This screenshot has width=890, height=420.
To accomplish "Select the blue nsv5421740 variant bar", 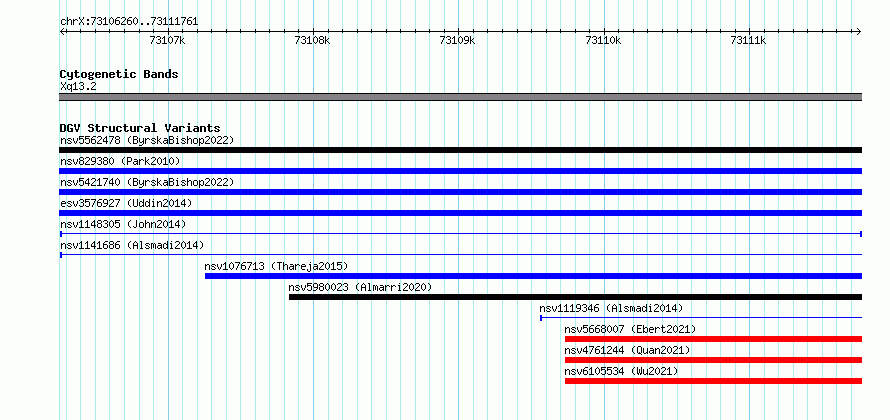I will click(460, 192).
